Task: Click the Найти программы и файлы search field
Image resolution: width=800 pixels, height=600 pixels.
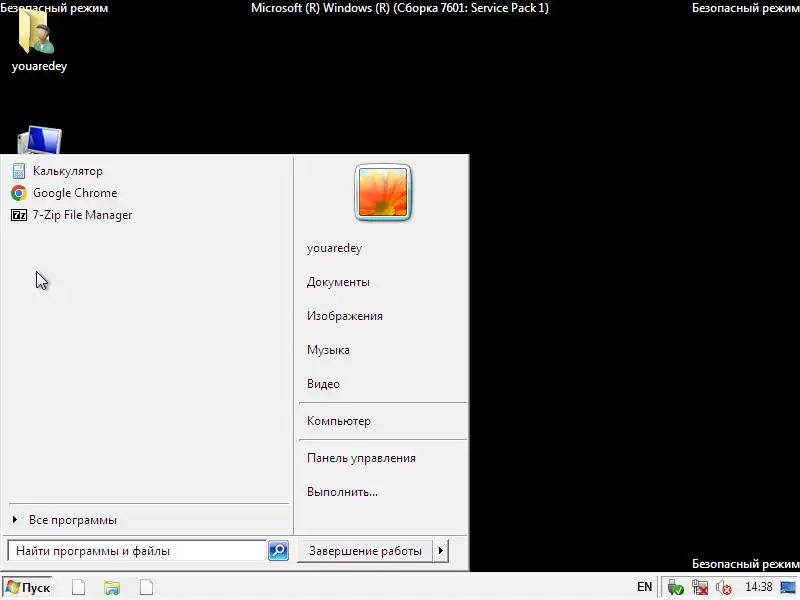Action: click(x=137, y=551)
